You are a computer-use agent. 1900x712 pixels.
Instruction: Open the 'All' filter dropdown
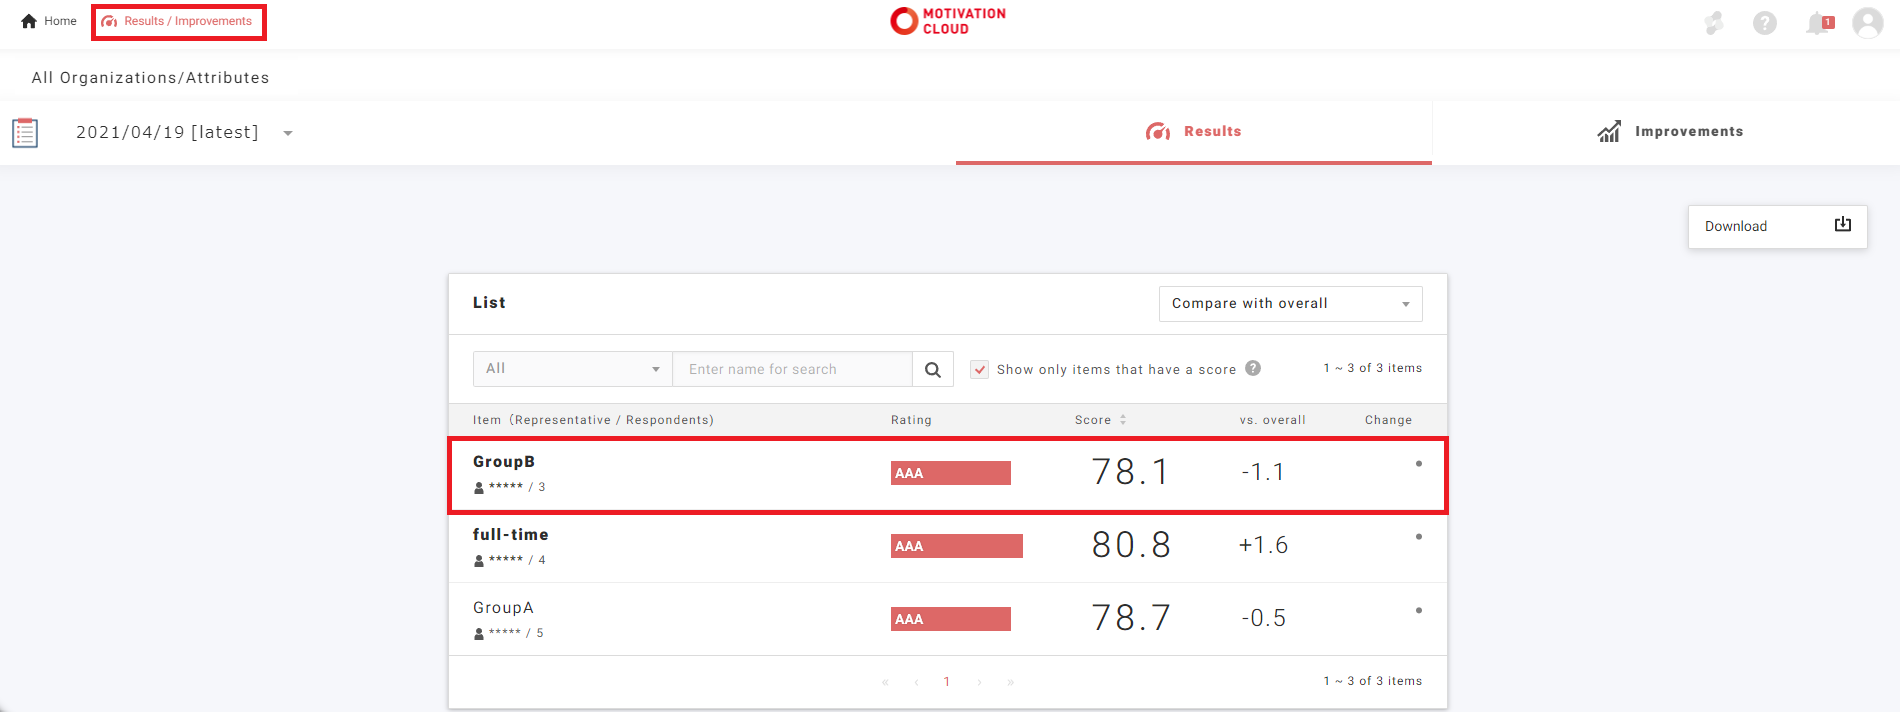pos(572,369)
